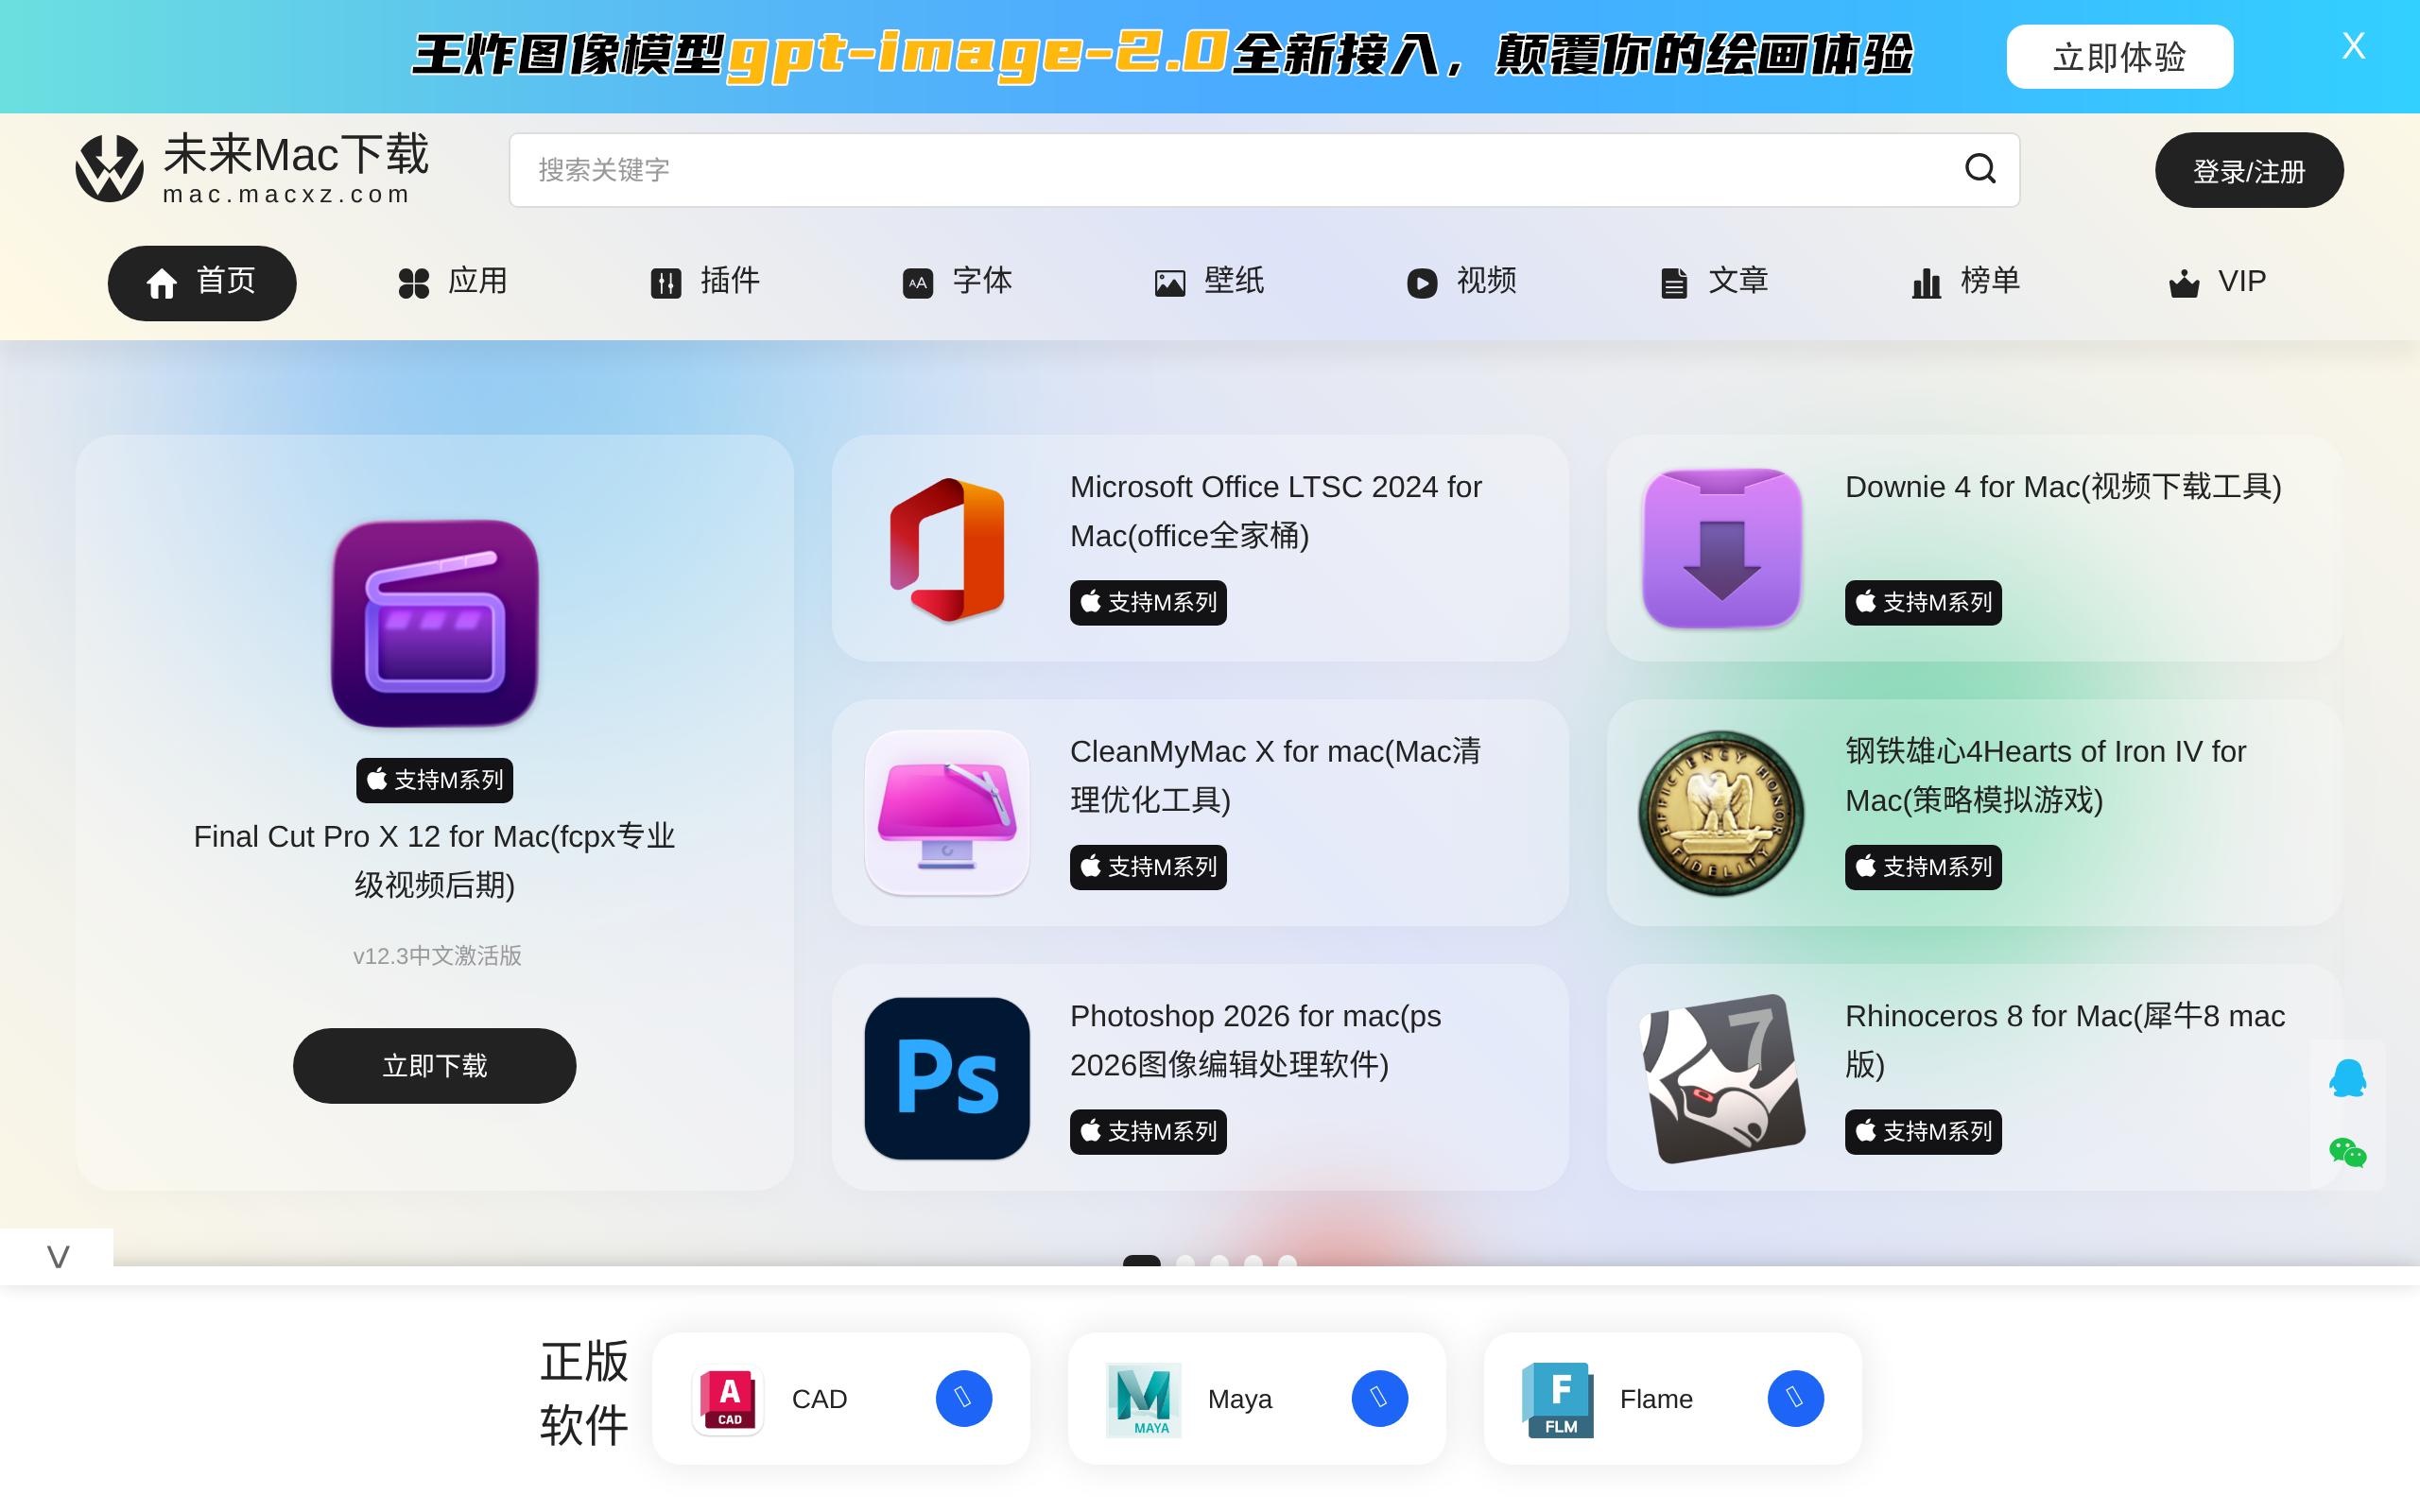The height and width of the screenshot is (1512, 2420).
Task: Open Photoshop 2026 for mac title link
Action: click(x=1256, y=1040)
